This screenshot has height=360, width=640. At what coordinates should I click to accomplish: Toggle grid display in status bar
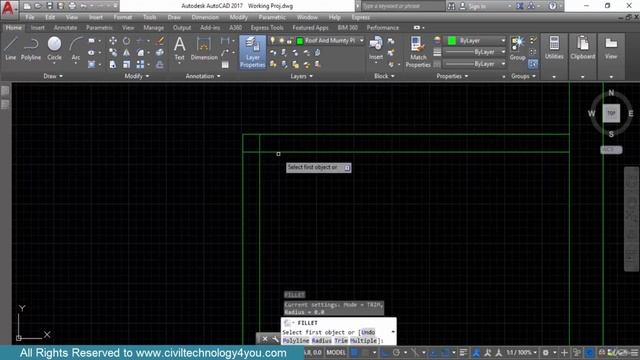(x=354, y=352)
